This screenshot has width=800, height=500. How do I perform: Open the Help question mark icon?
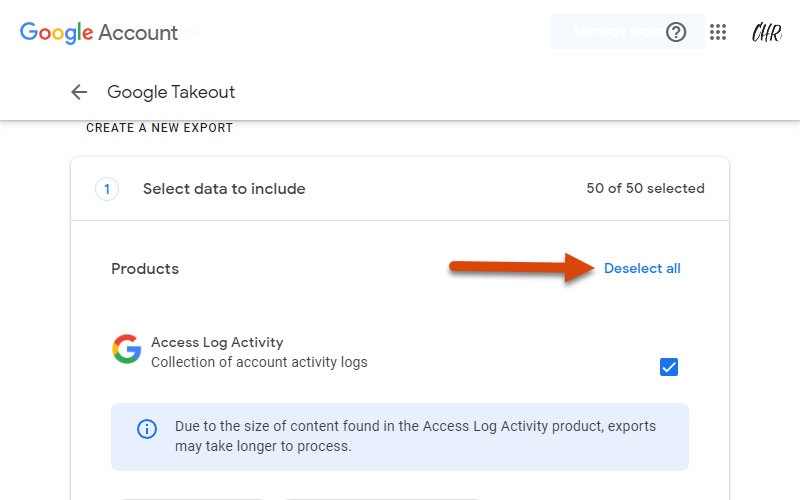click(676, 32)
